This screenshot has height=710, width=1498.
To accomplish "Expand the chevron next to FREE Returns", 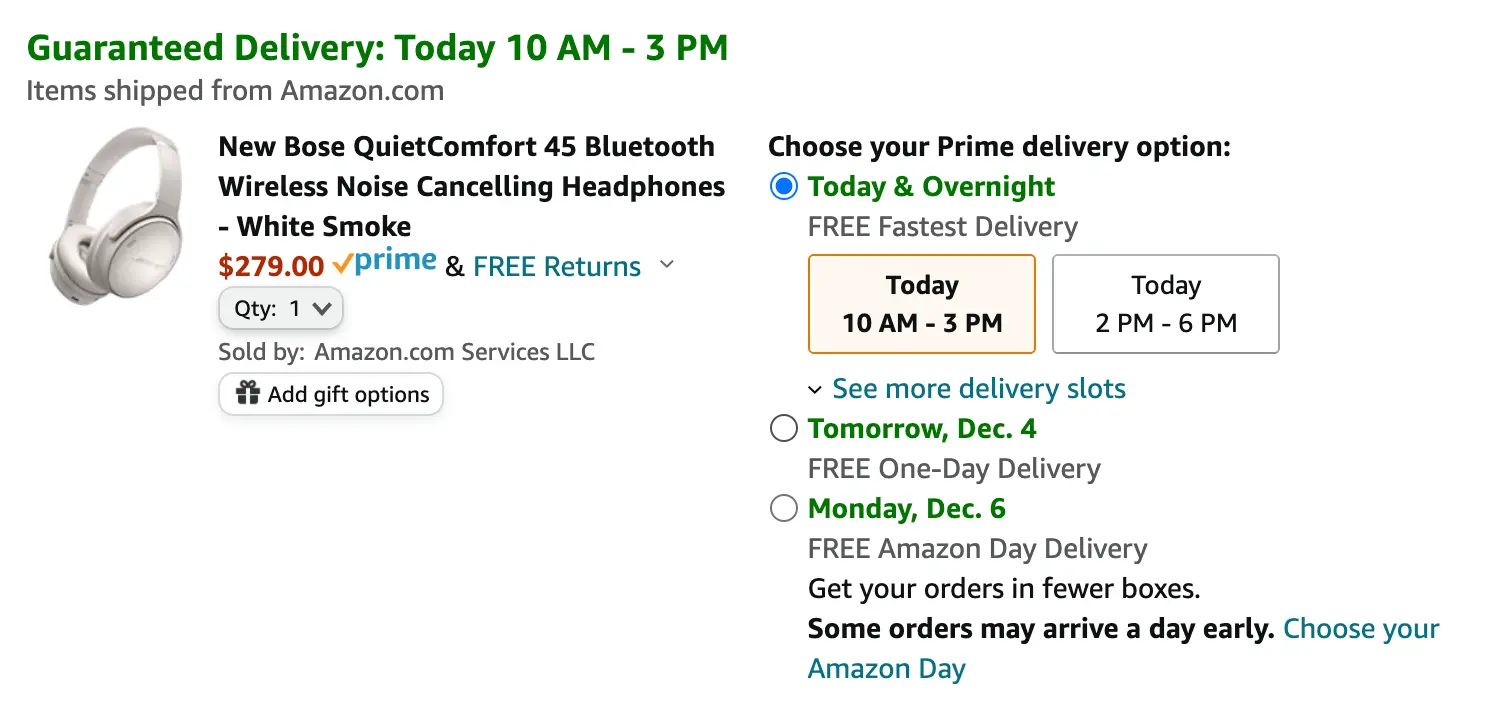I will point(667,266).
